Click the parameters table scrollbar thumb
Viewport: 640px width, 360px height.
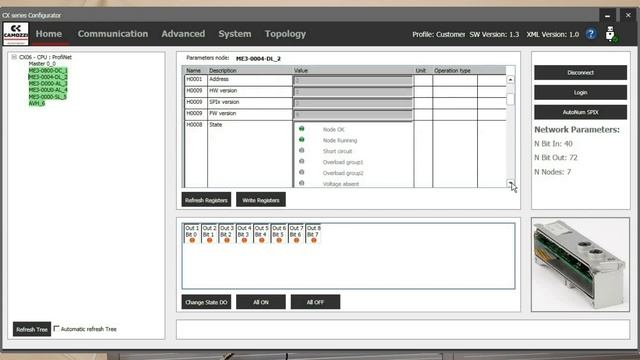510,98
